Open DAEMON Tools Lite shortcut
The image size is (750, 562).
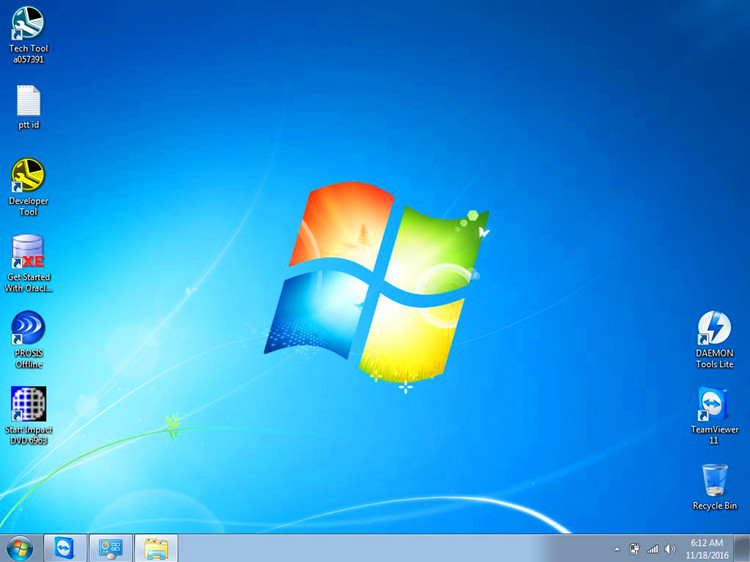click(x=714, y=340)
